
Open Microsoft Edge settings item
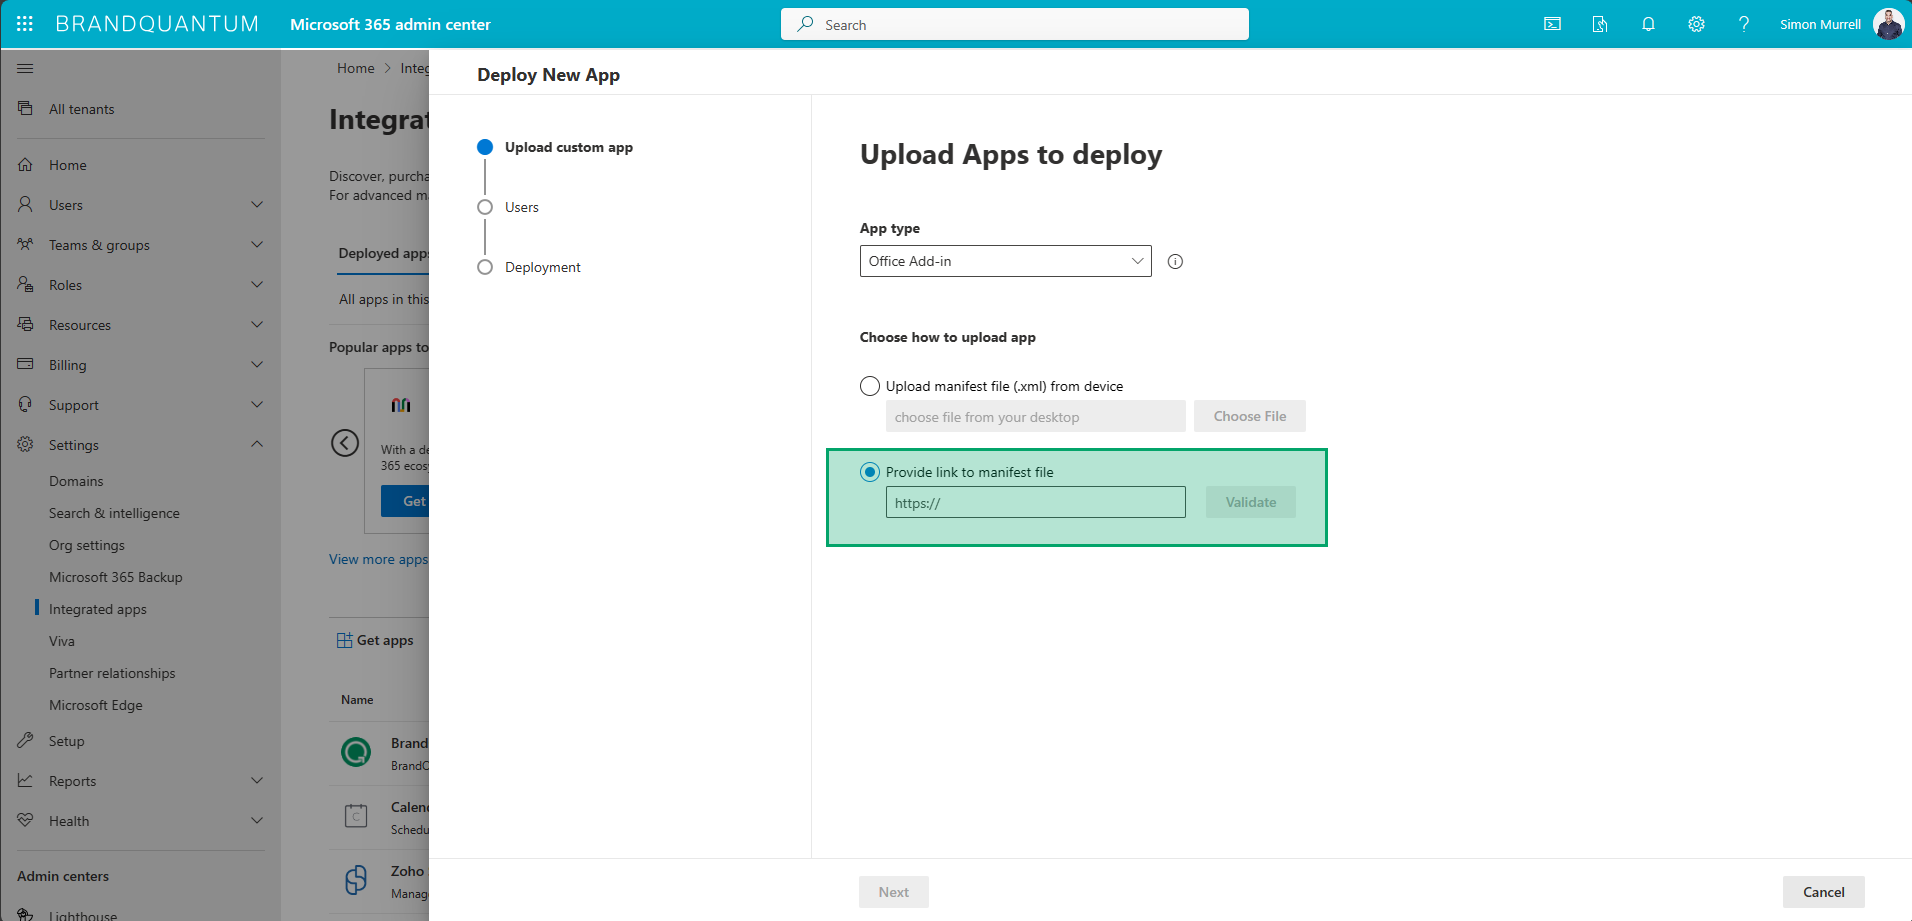[x=96, y=705]
